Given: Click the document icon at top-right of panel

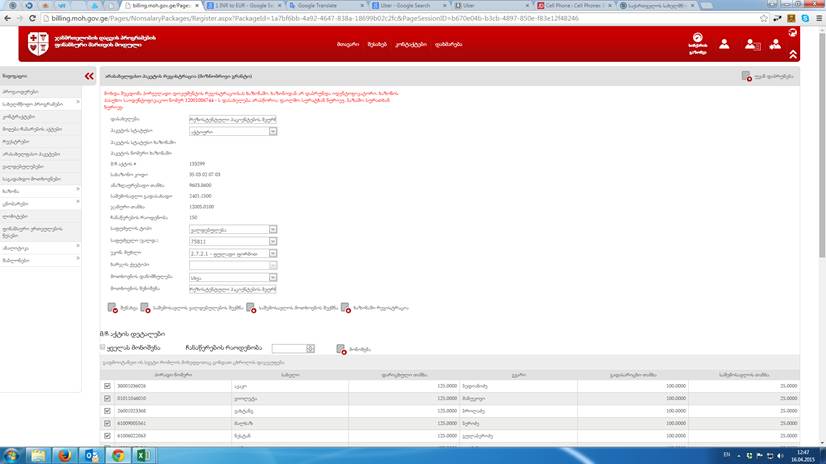Looking at the screenshot, I should tap(747, 76).
